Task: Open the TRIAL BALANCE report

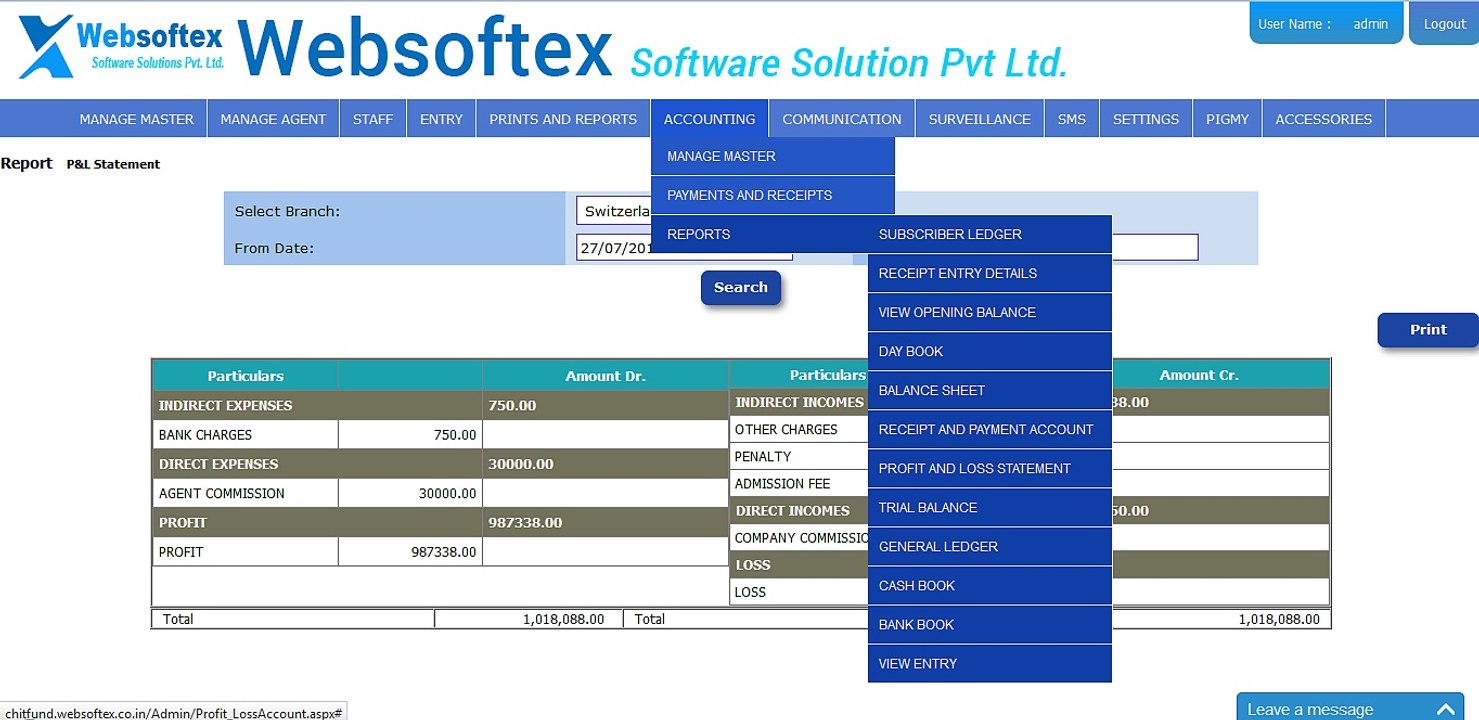Action: [990, 507]
